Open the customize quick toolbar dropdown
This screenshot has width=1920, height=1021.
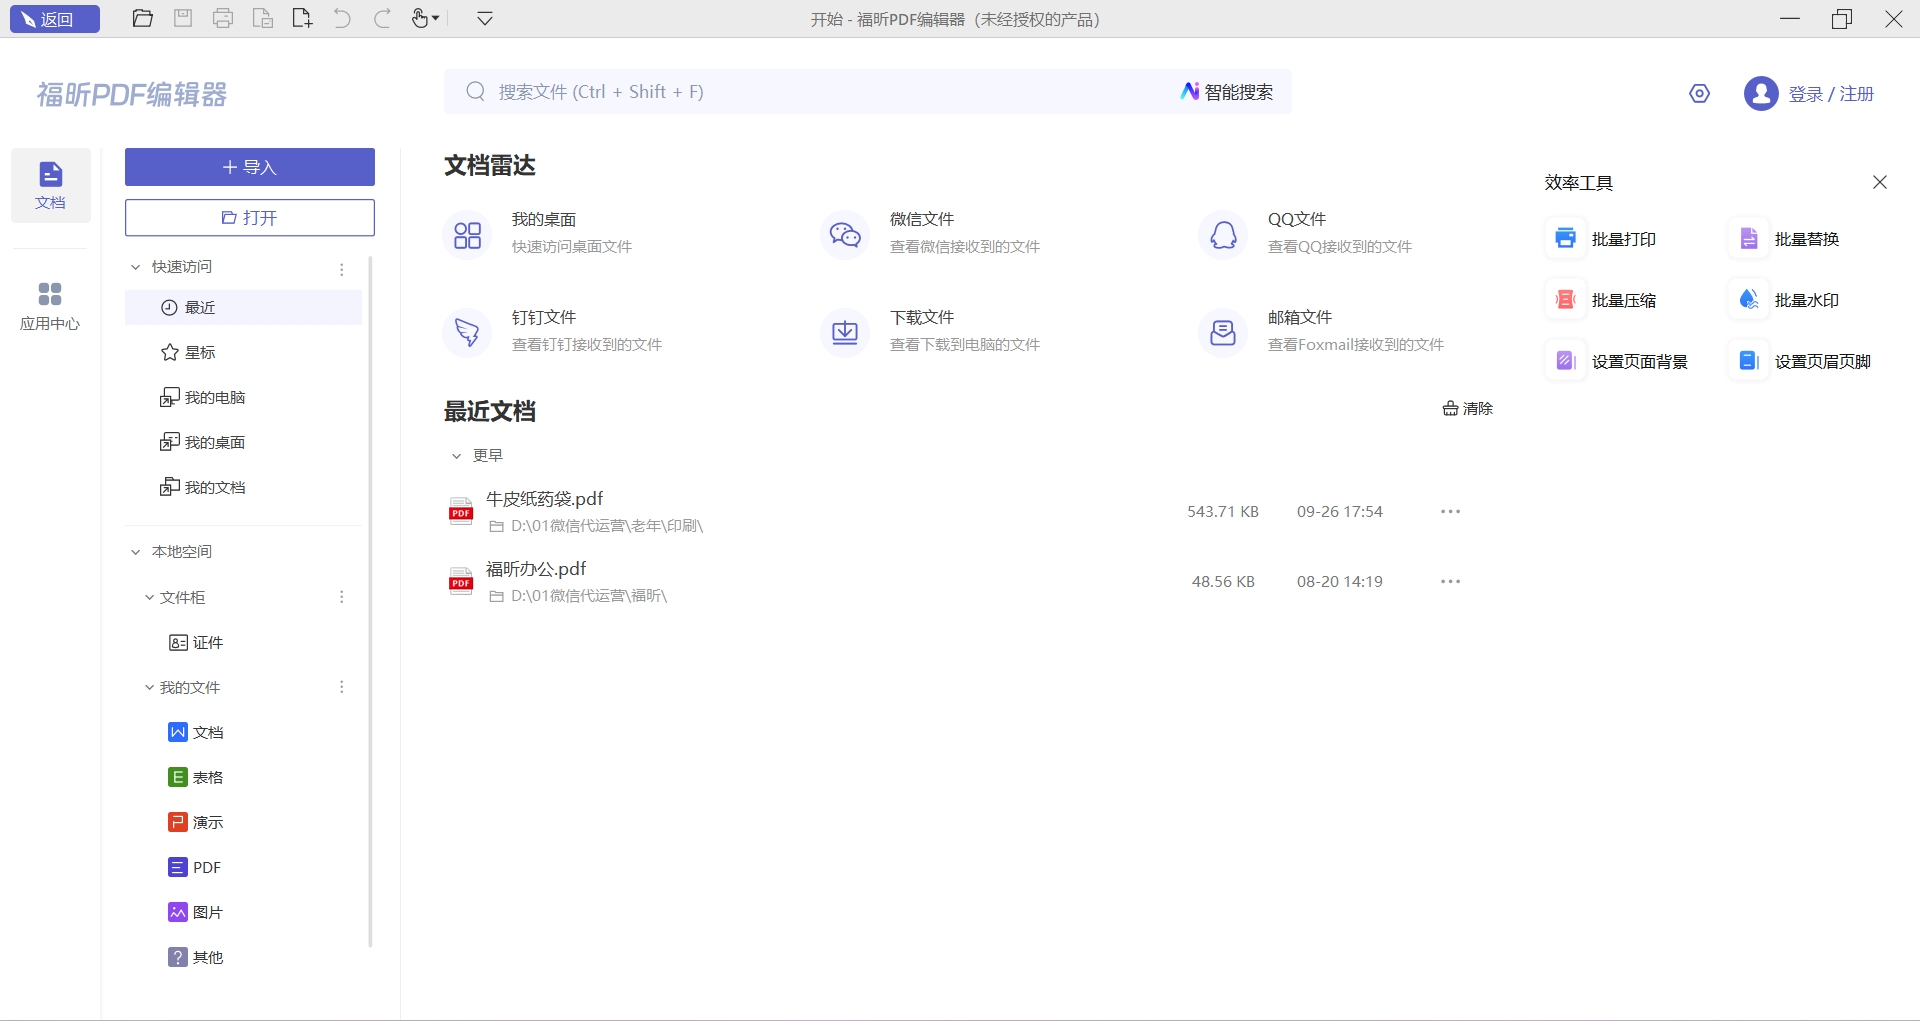[485, 19]
